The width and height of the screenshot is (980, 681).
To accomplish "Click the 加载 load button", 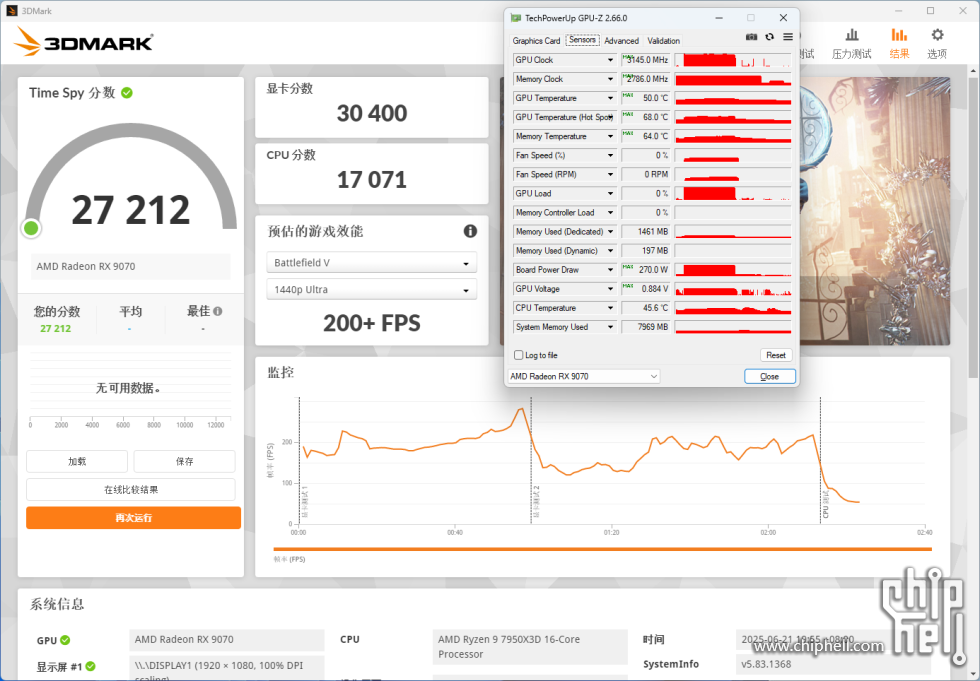I will (77, 461).
